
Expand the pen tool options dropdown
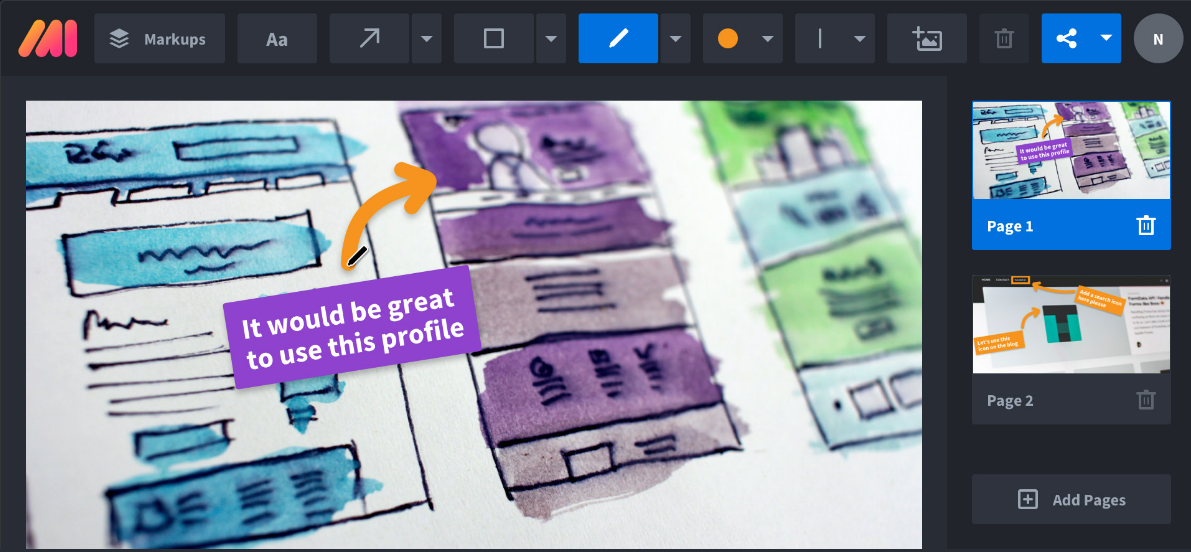pyautogui.click(x=675, y=38)
